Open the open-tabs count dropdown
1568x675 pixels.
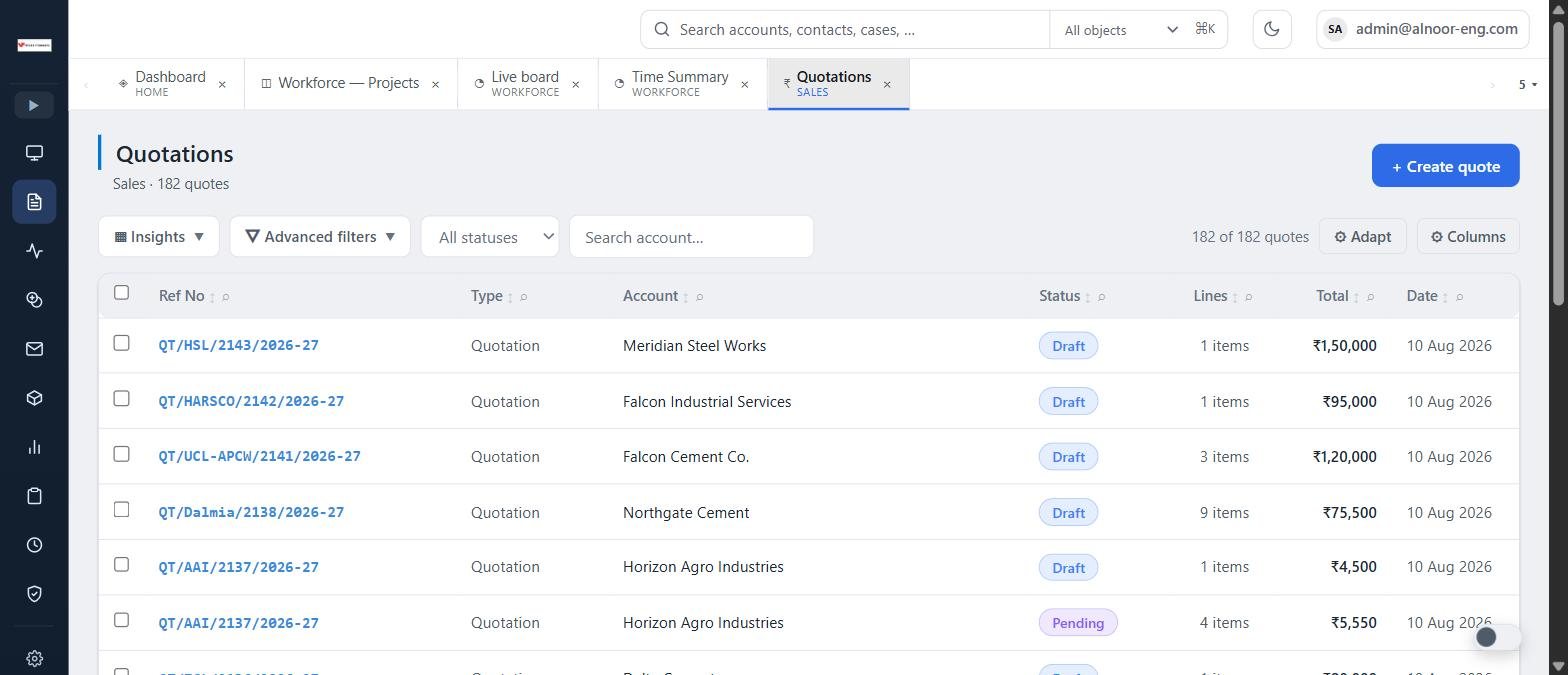tap(1527, 85)
